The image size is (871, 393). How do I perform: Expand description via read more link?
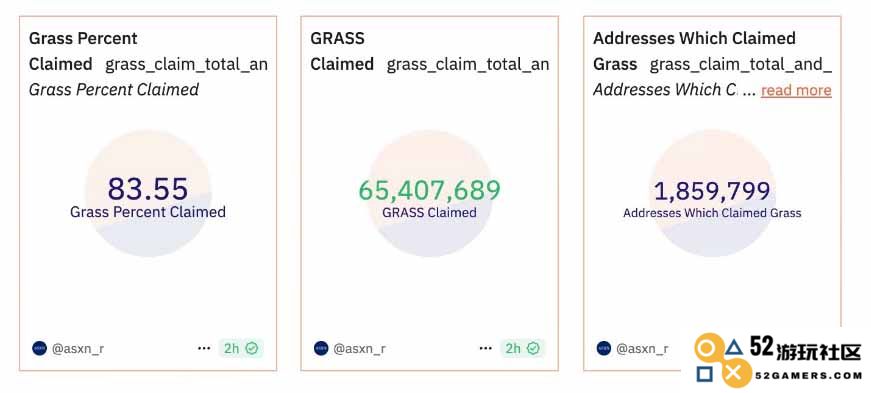click(x=796, y=90)
